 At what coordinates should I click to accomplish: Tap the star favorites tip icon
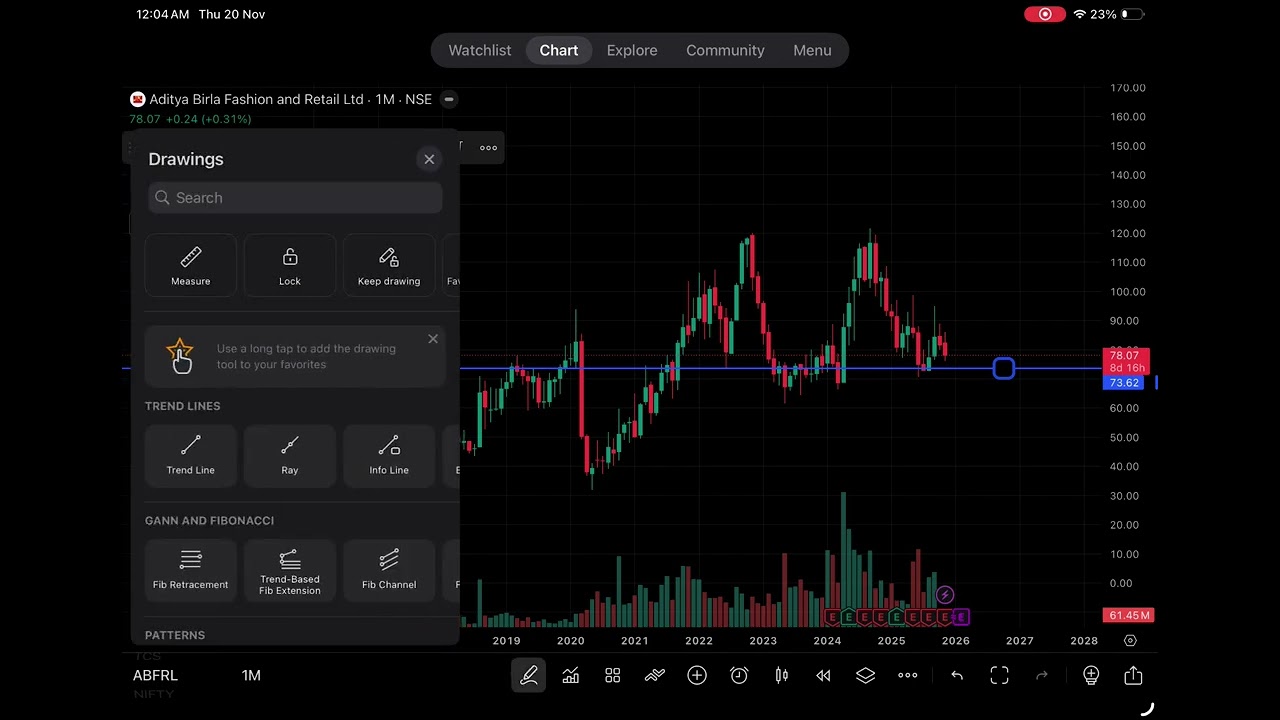pyautogui.click(x=181, y=356)
